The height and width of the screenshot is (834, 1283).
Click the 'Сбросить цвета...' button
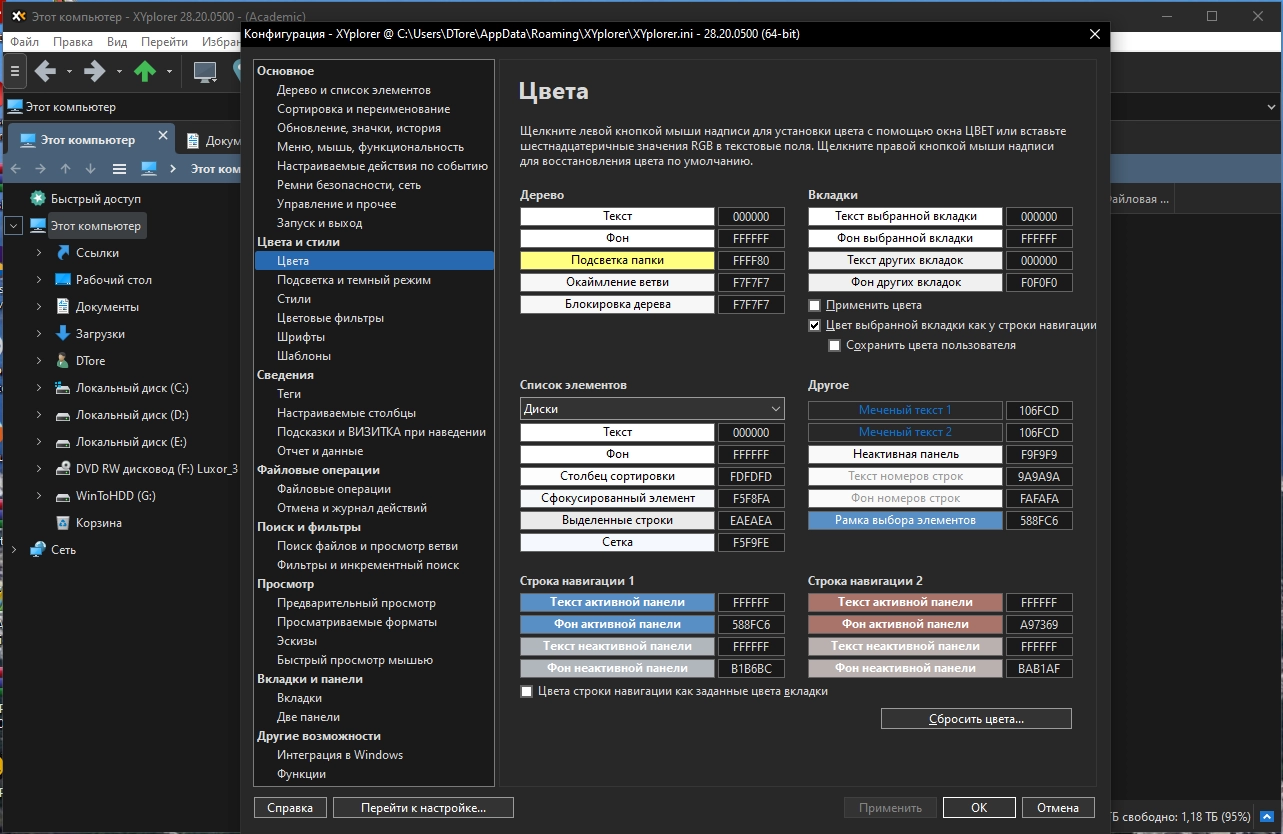coord(975,719)
